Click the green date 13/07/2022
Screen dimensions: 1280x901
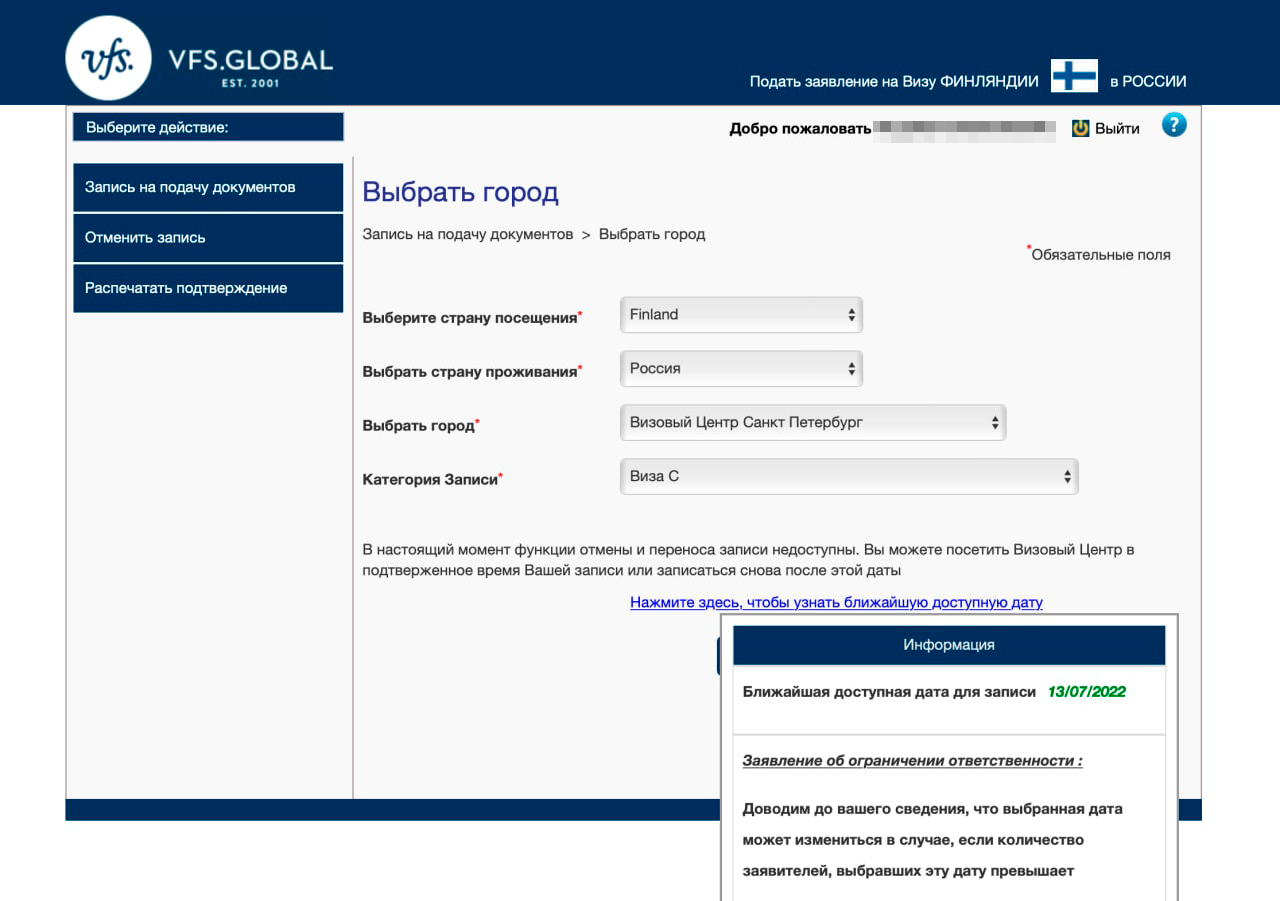click(x=1087, y=692)
